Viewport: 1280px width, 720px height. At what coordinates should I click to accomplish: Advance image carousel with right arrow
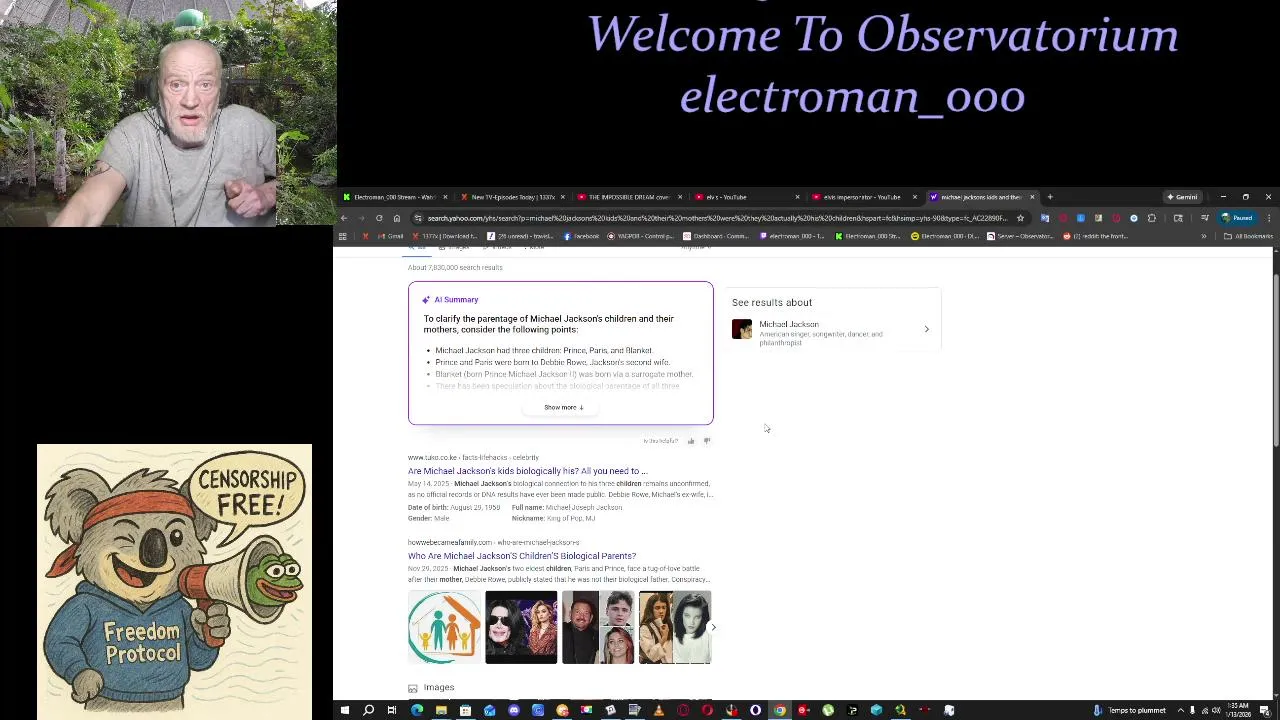tap(713, 627)
